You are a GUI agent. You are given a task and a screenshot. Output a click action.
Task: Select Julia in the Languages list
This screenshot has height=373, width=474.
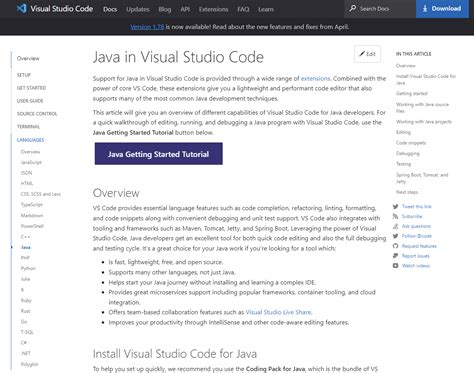tap(25, 279)
